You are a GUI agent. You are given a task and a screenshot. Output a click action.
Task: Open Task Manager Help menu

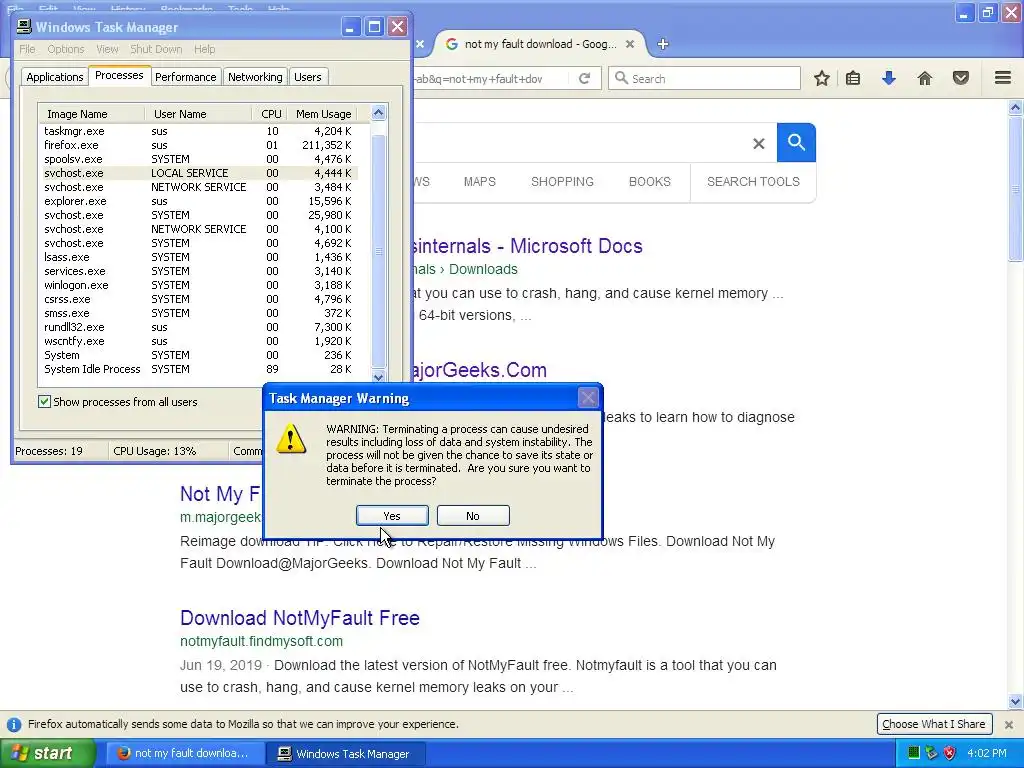point(204,49)
